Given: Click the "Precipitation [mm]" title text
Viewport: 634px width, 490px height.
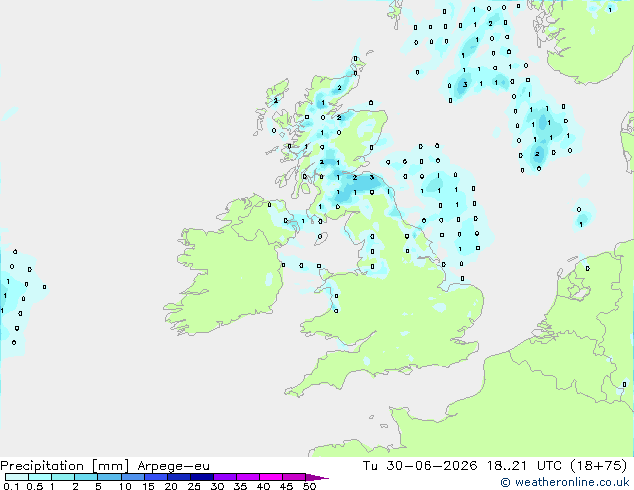Looking at the screenshot, I should (x=65, y=466).
